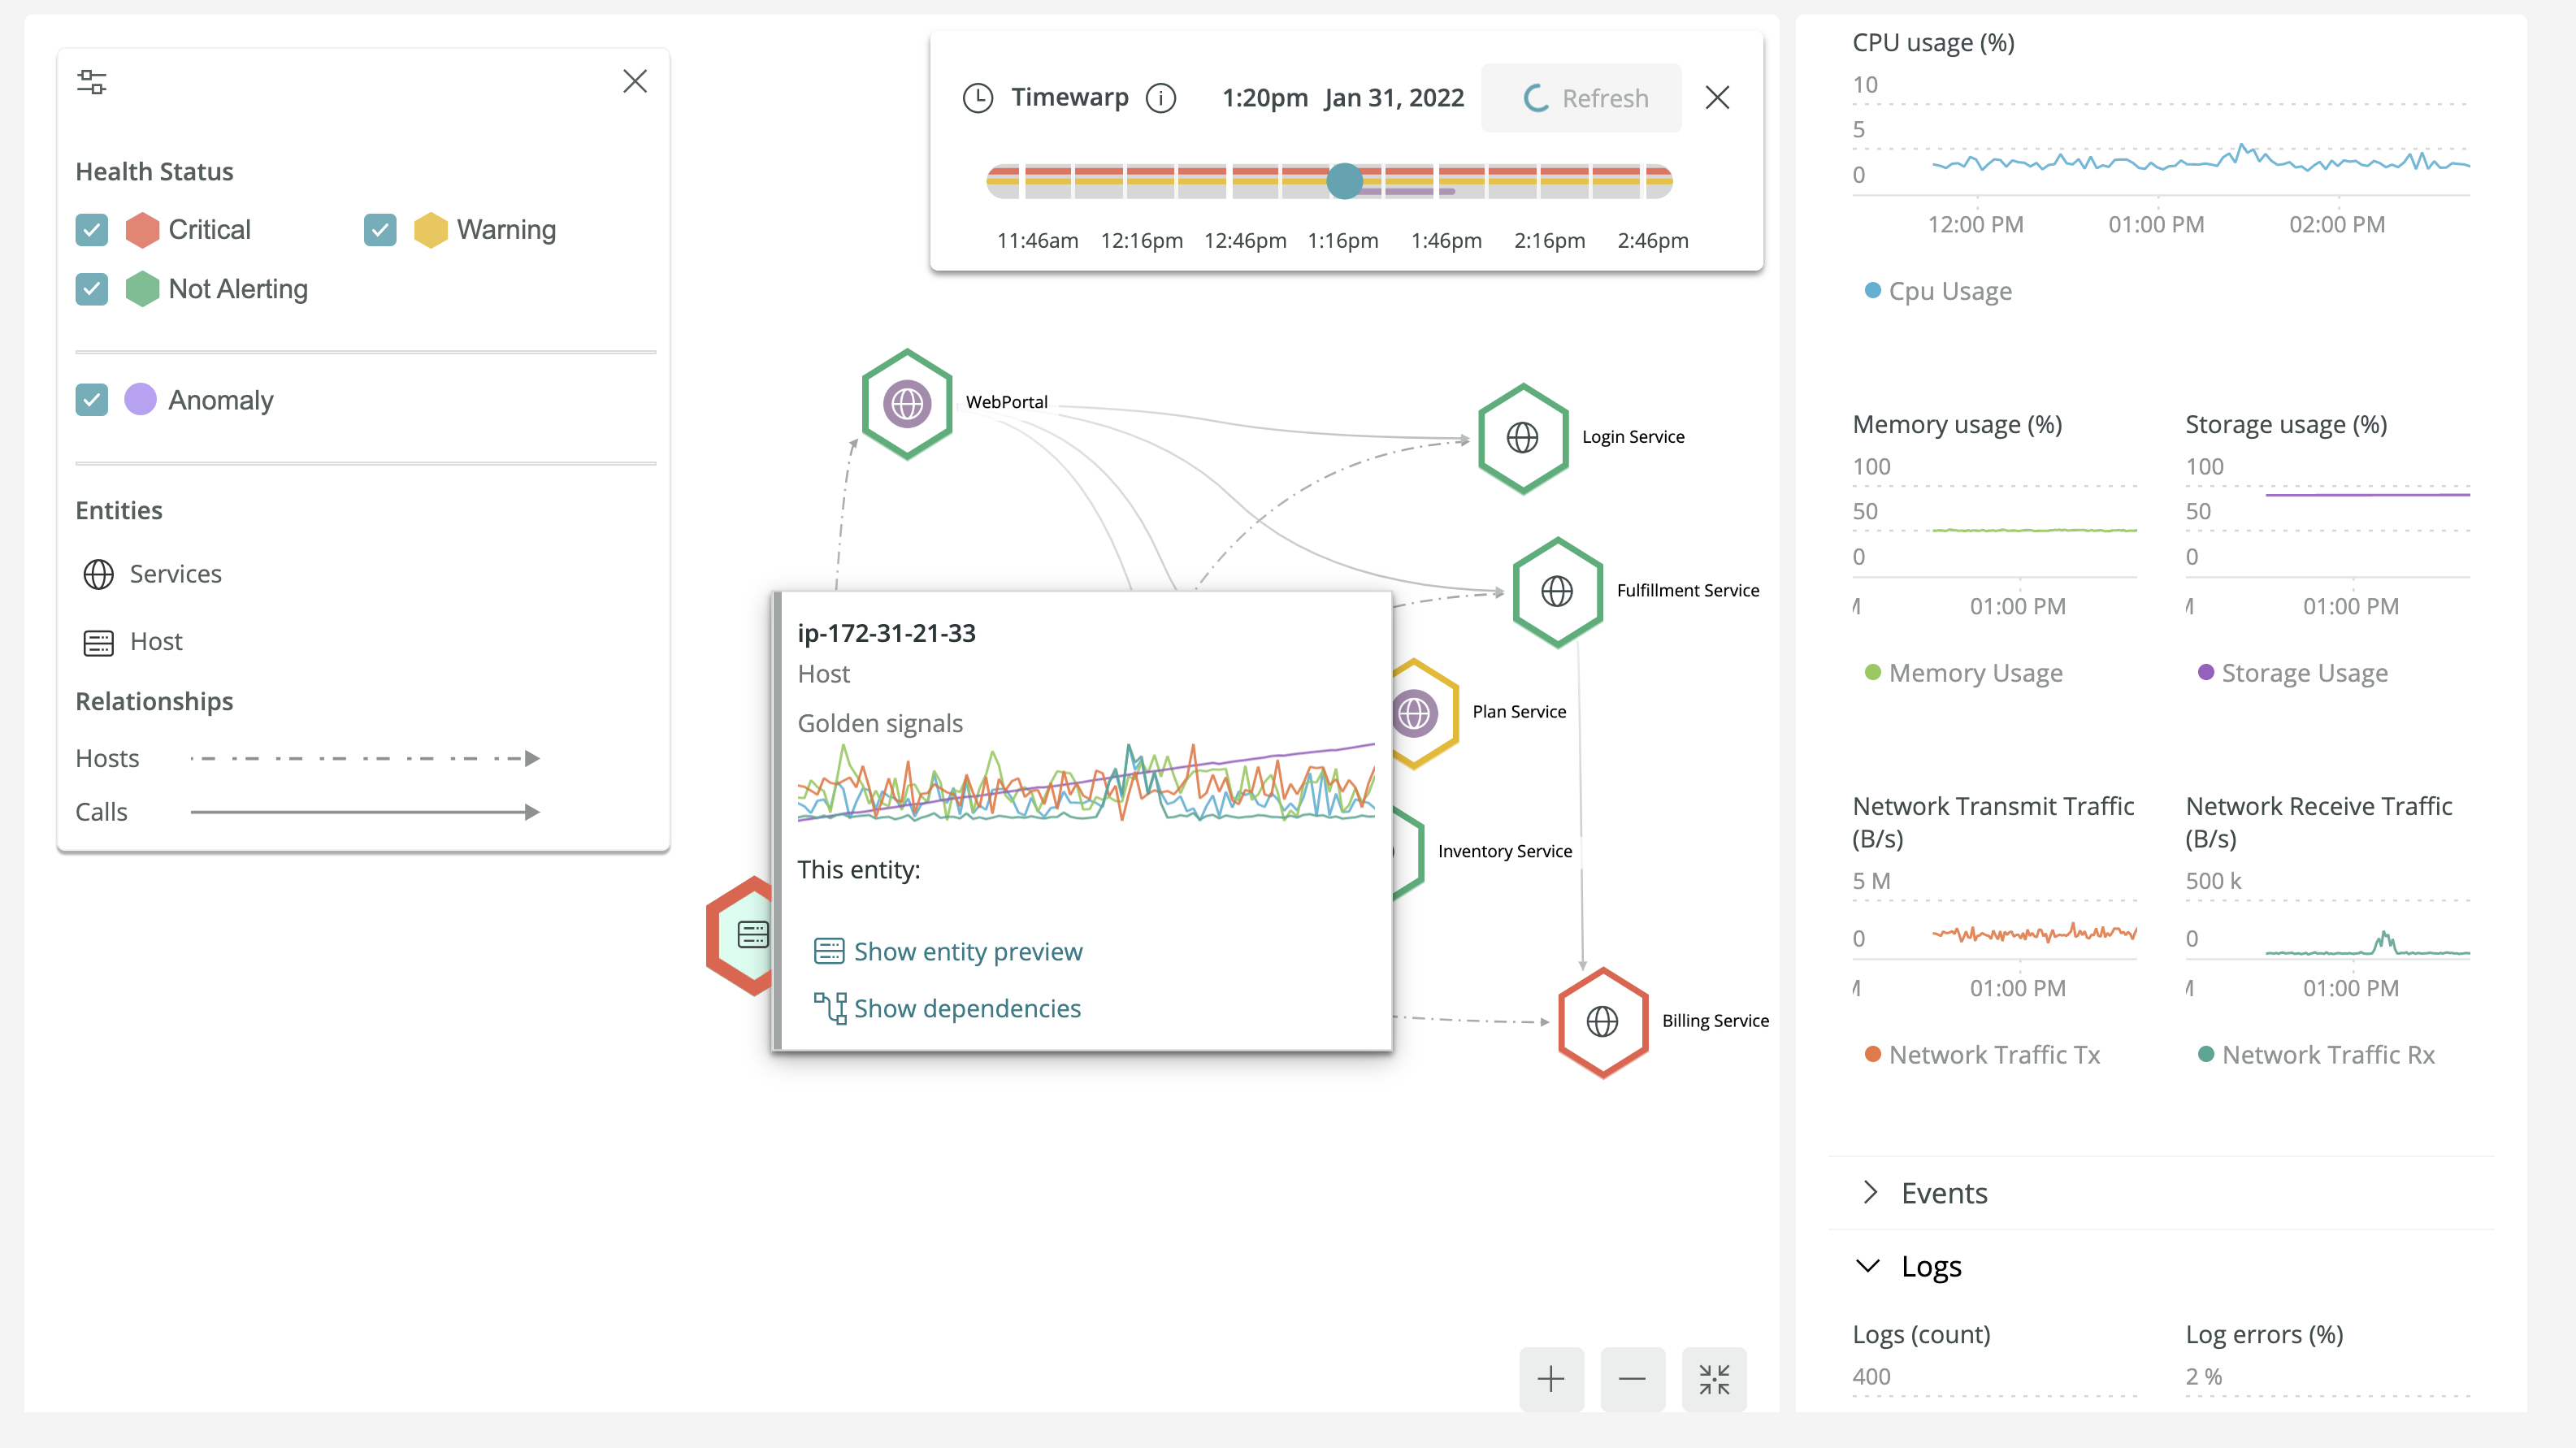This screenshot has width=2576, height=1448.
Task: Toggle the Network Traffic Rx legend item
Action: point(2316,1055)
